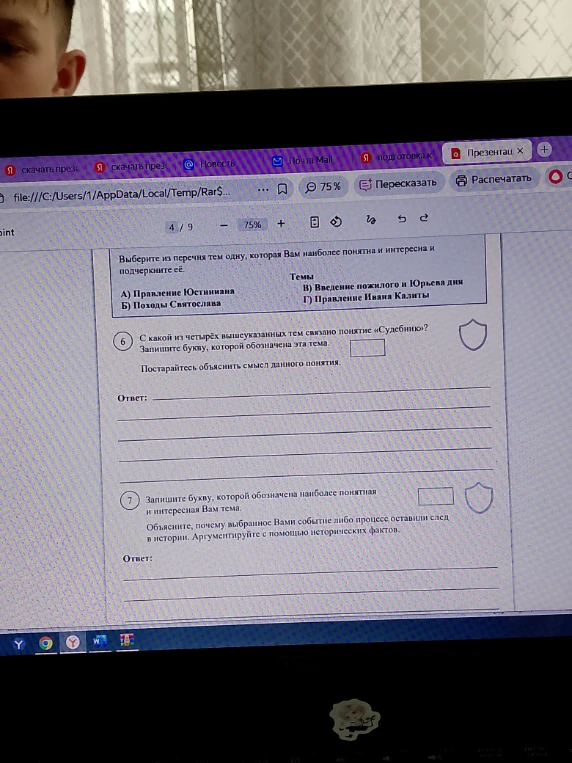Click the Пересказать button
The width and height of the screenshot is (572, 763).
coord(399,184)
